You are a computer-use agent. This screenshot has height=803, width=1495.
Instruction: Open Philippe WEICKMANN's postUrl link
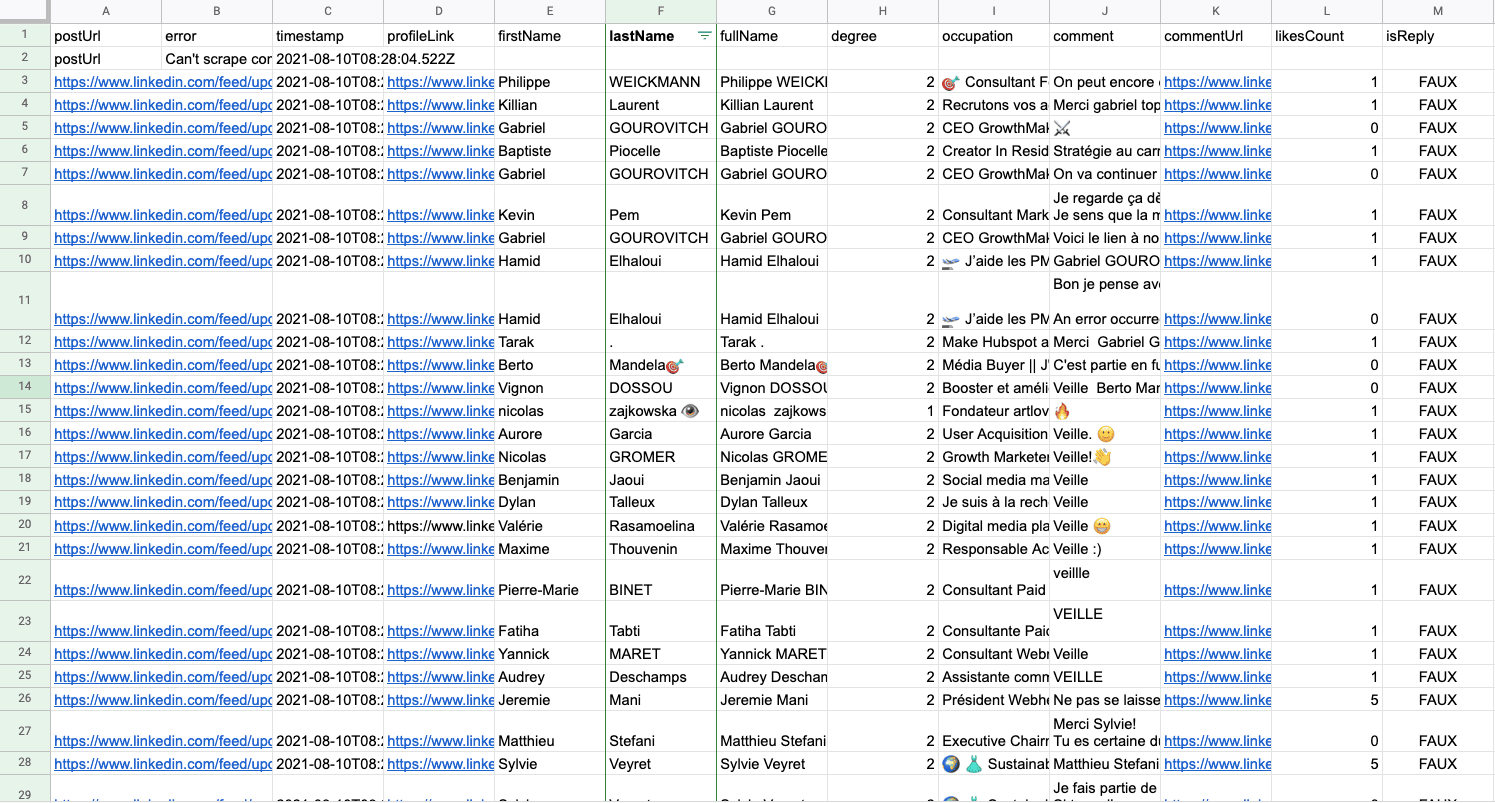coord(163,82)
